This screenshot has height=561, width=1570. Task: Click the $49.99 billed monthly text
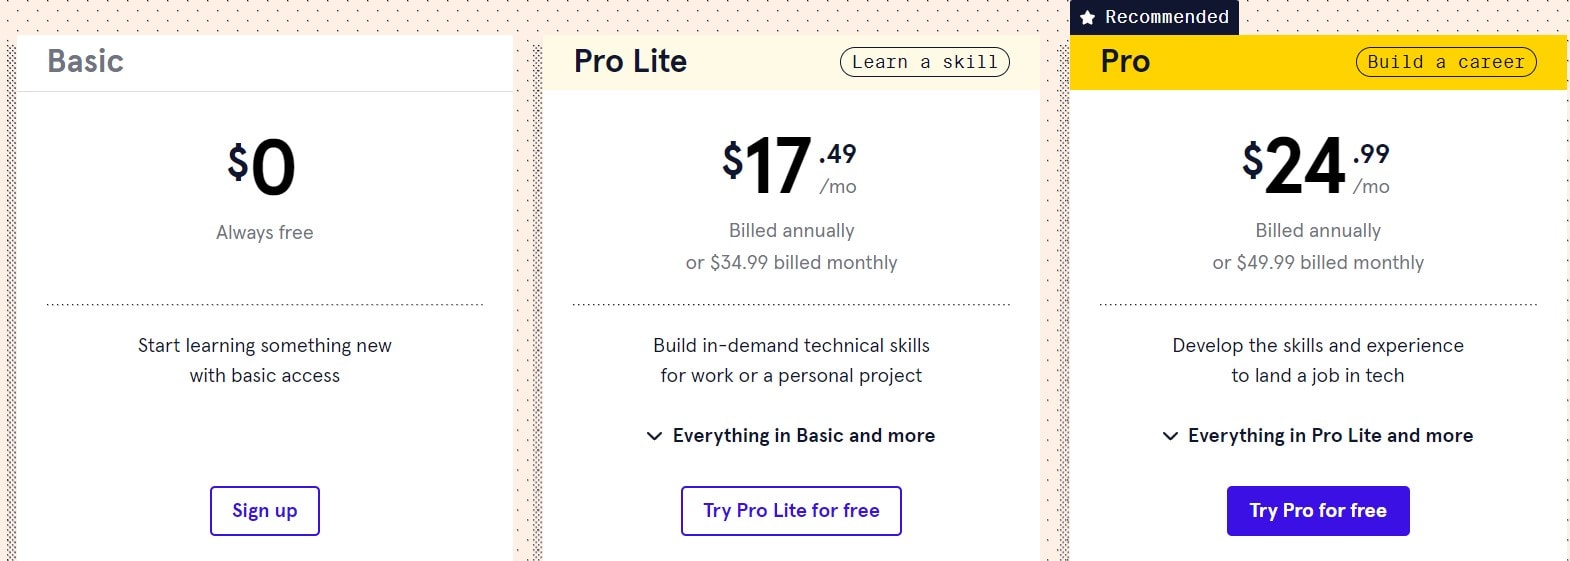(1318, 263)
